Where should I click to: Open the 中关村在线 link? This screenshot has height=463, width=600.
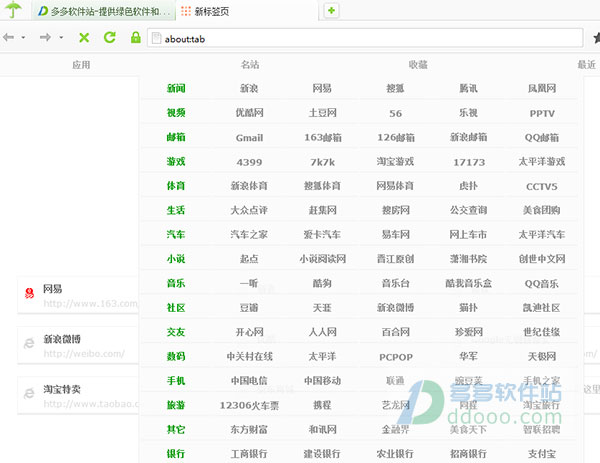[x=249, y=357]
